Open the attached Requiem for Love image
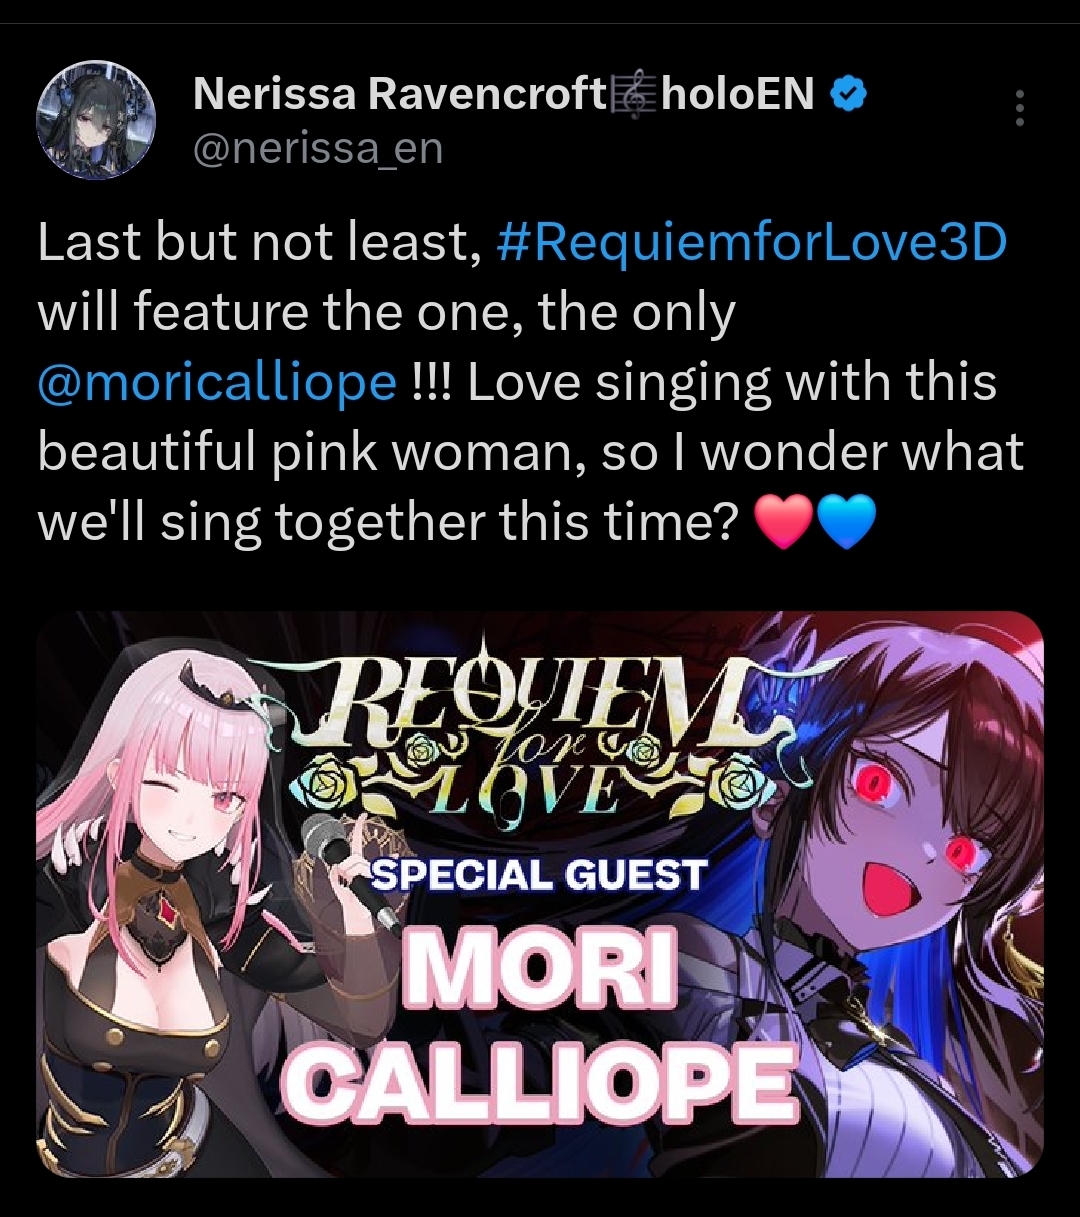Image resolution: width=1080 pixels, height=1217 pixels. click(x=540, y=894)
